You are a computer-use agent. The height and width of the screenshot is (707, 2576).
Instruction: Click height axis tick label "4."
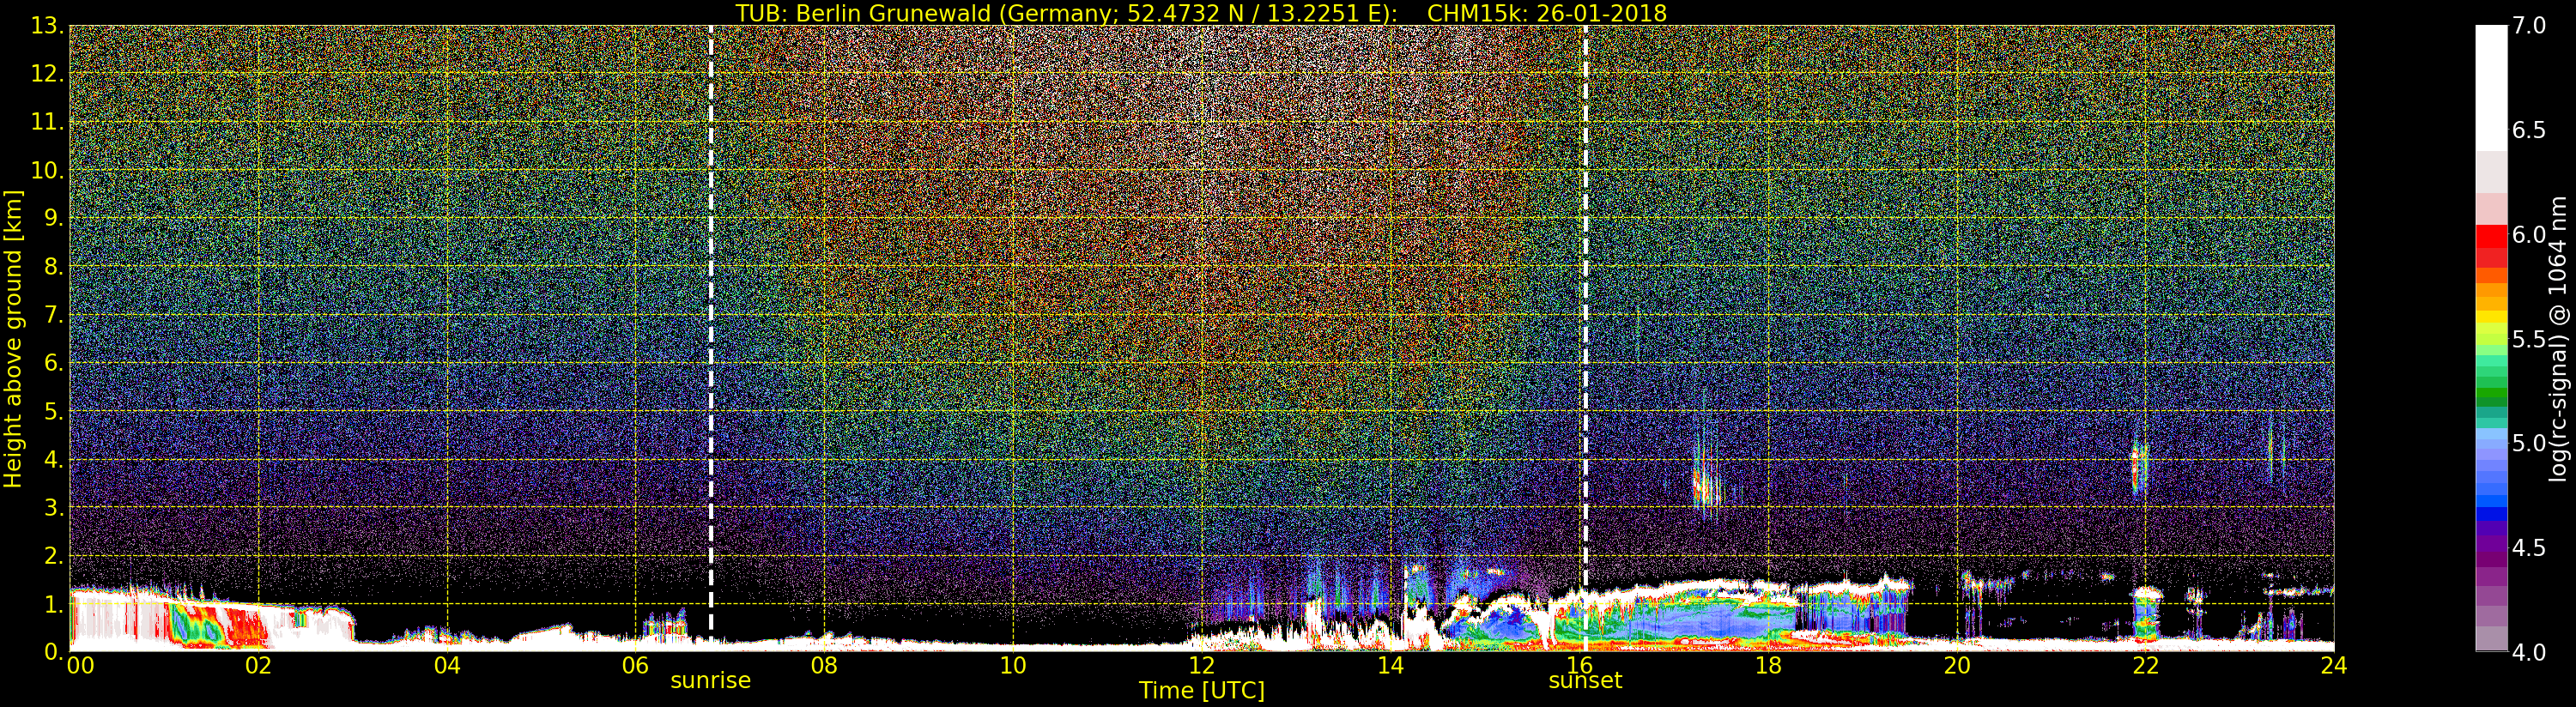click(x=54, y=459)
